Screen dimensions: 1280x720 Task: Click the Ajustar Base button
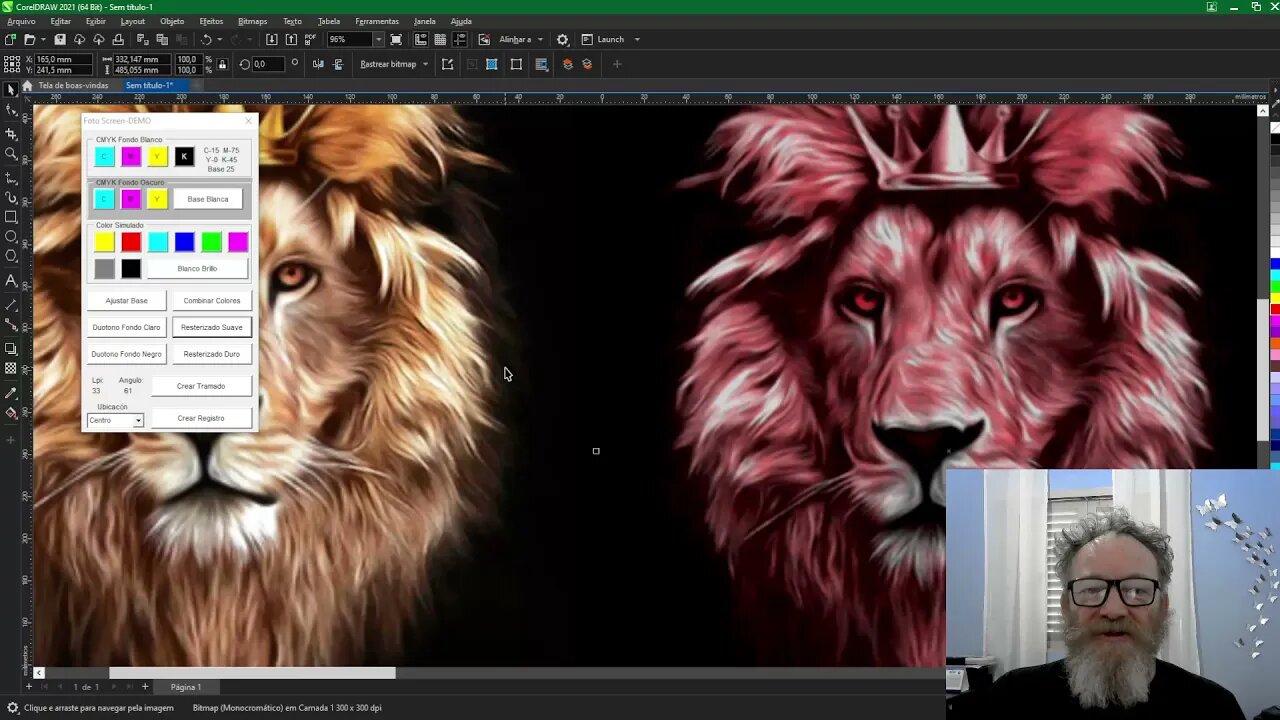click(126, 300)
